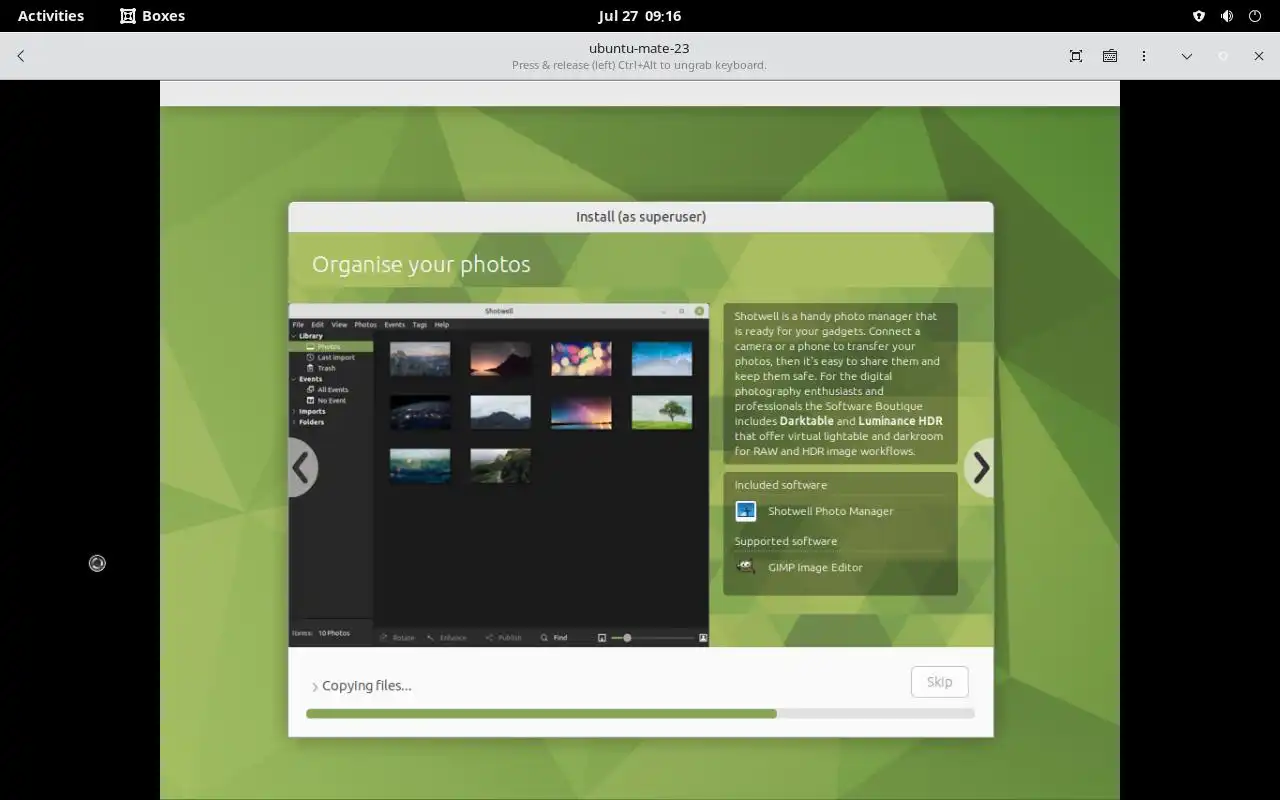Expand Folders in the Shotwell sidebar

click(x=294, y=422)
